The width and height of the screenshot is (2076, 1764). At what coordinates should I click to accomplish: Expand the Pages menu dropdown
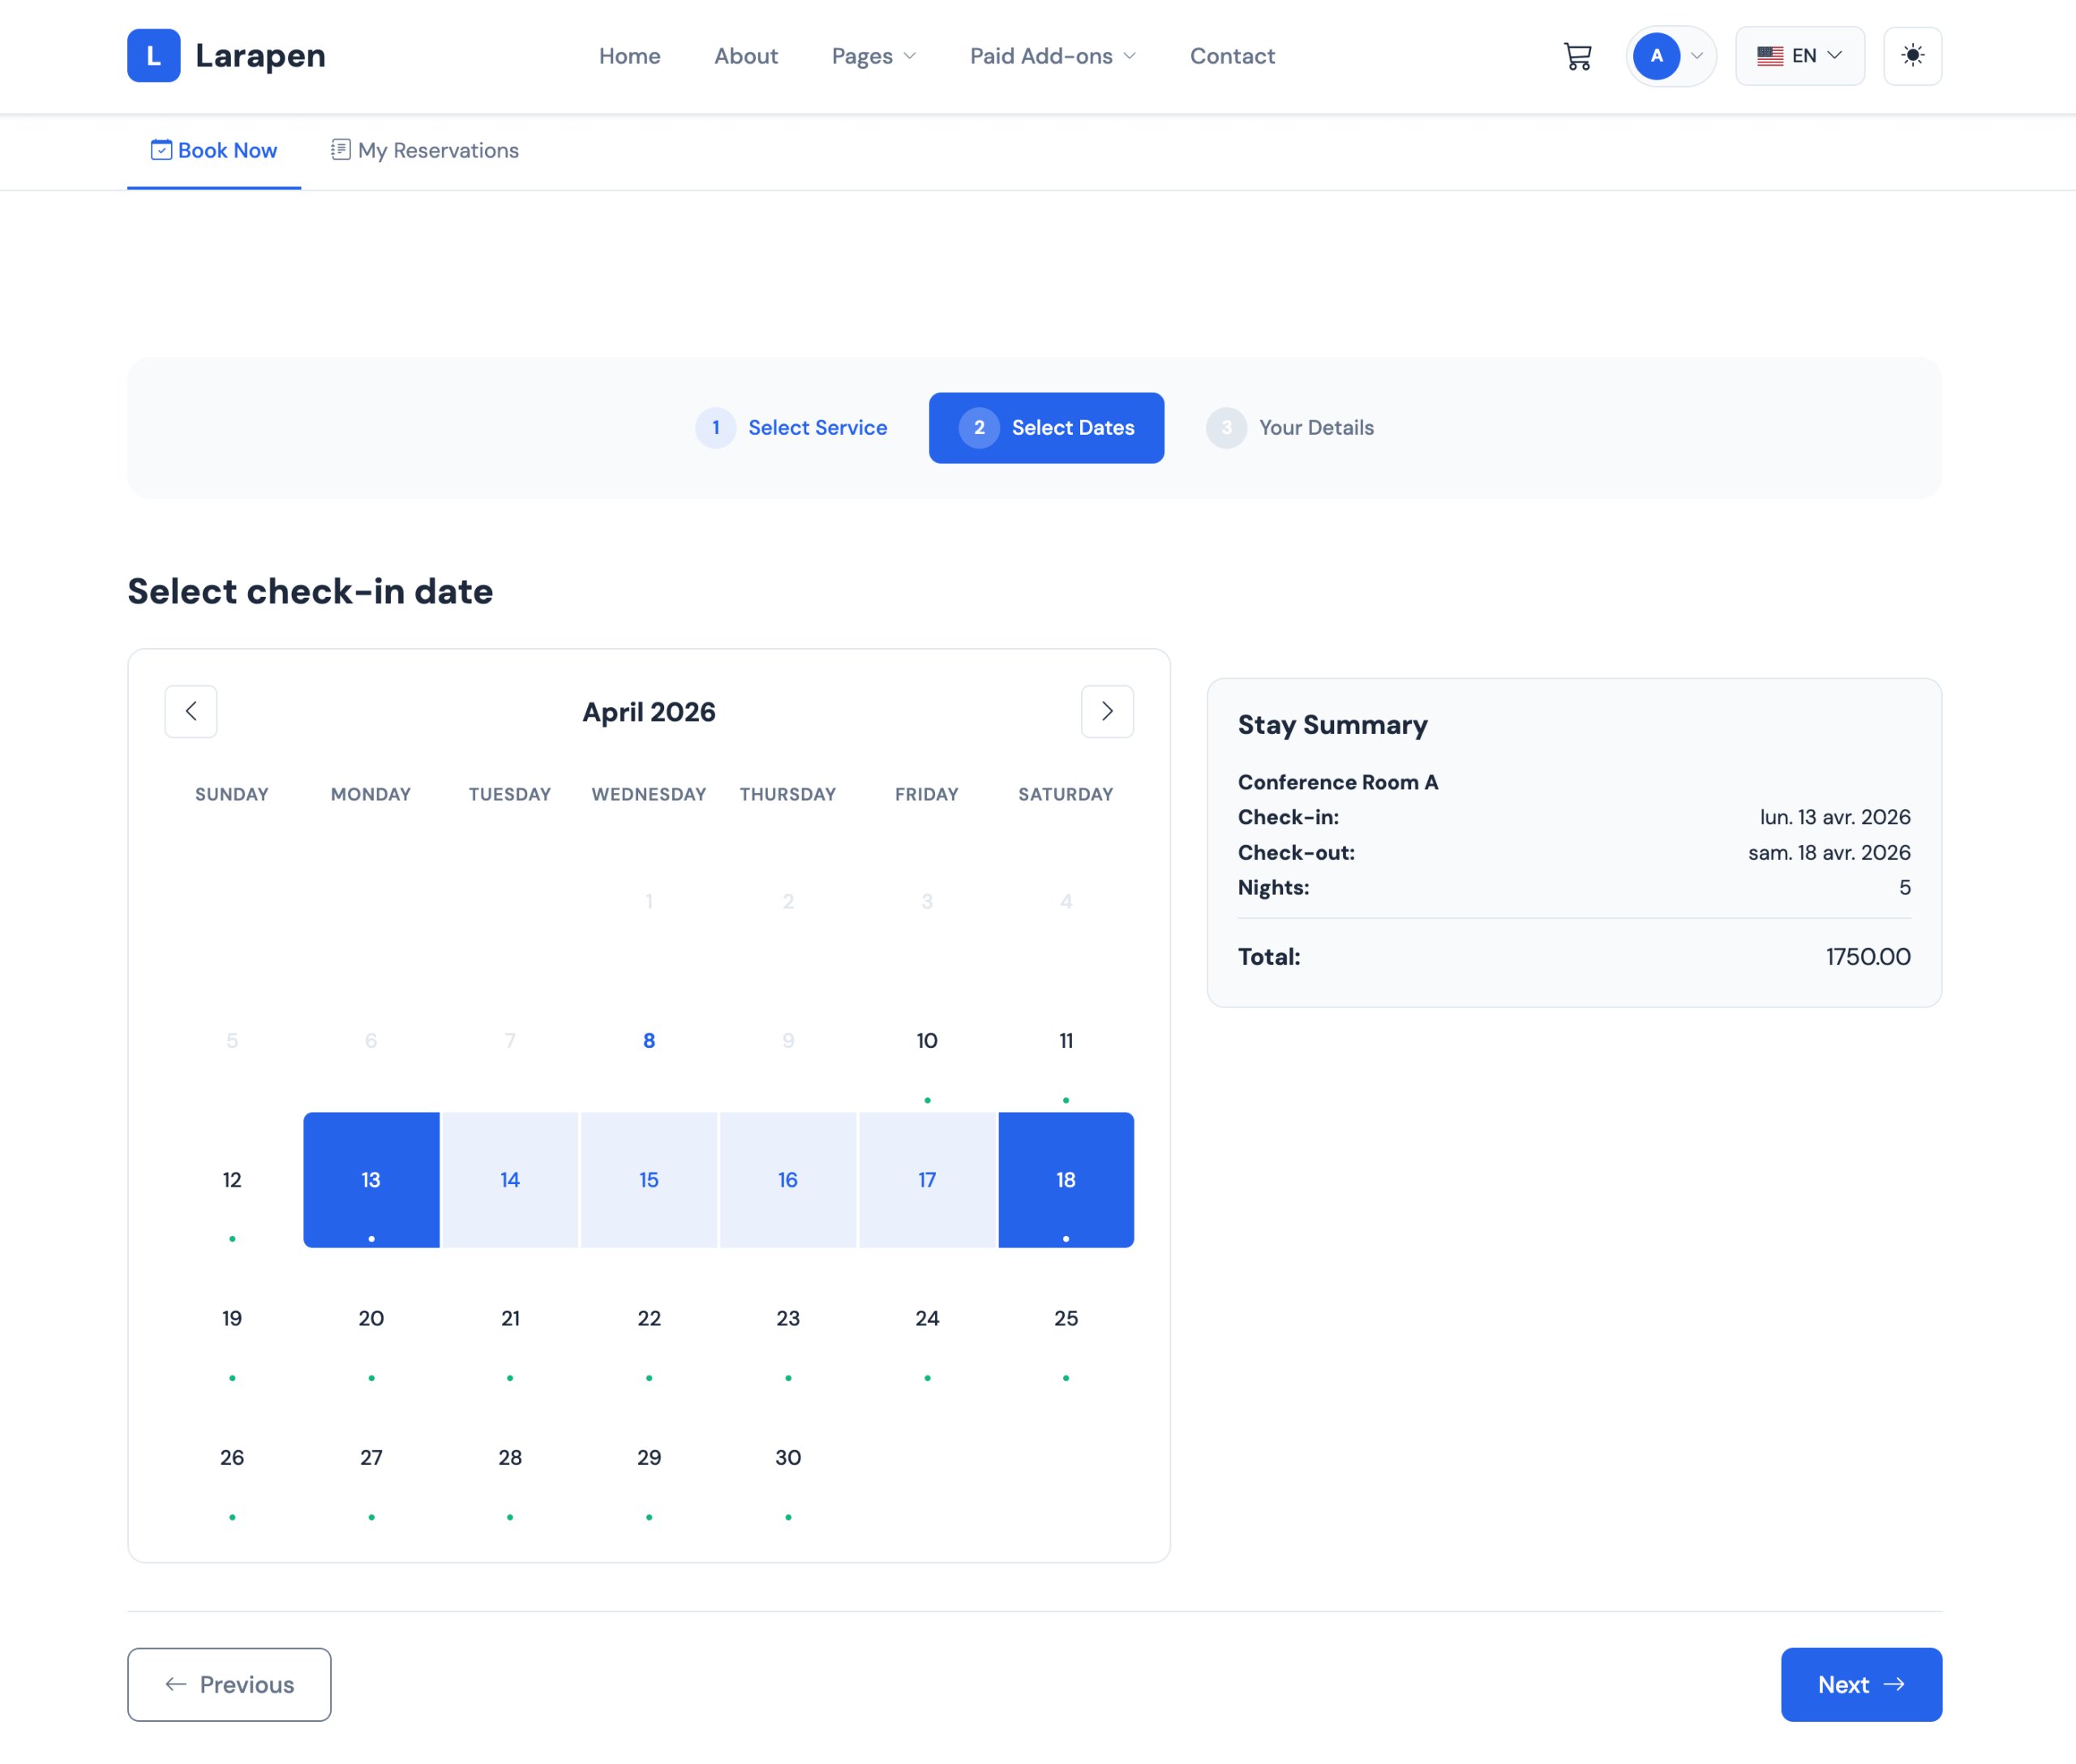(x=873, y=56)
